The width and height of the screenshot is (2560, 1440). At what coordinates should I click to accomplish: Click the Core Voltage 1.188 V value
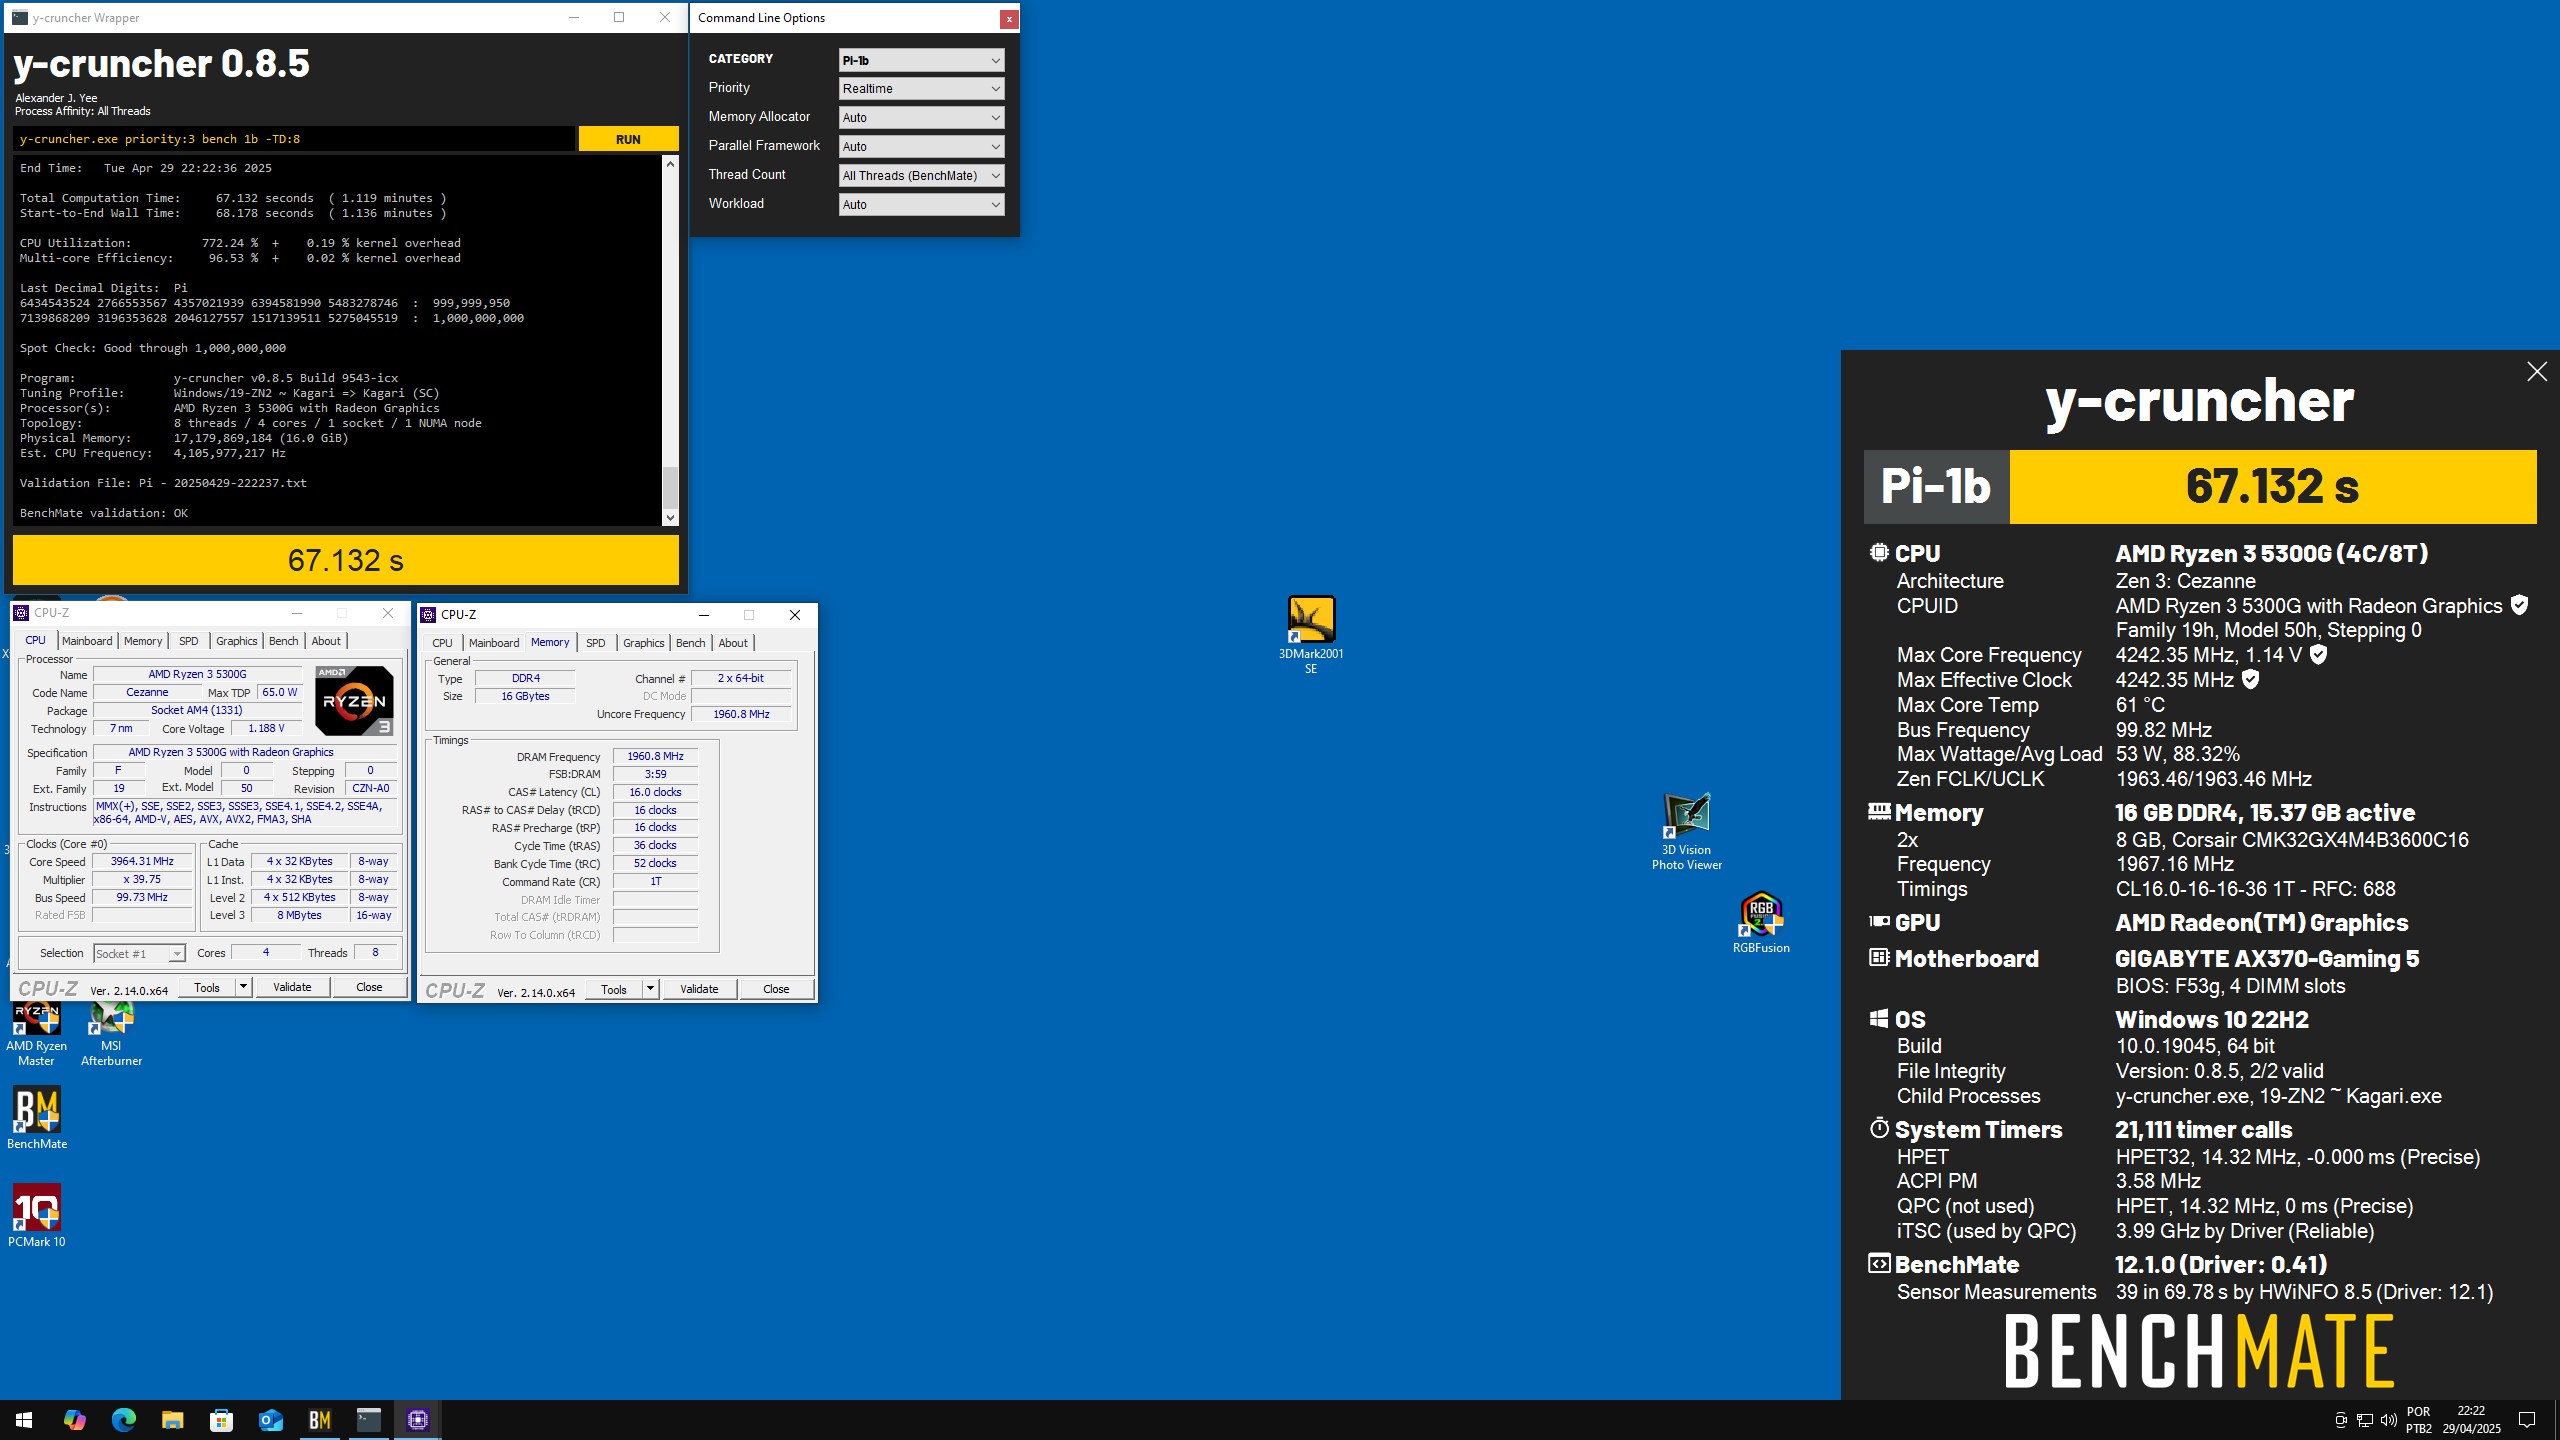point(266,729)
